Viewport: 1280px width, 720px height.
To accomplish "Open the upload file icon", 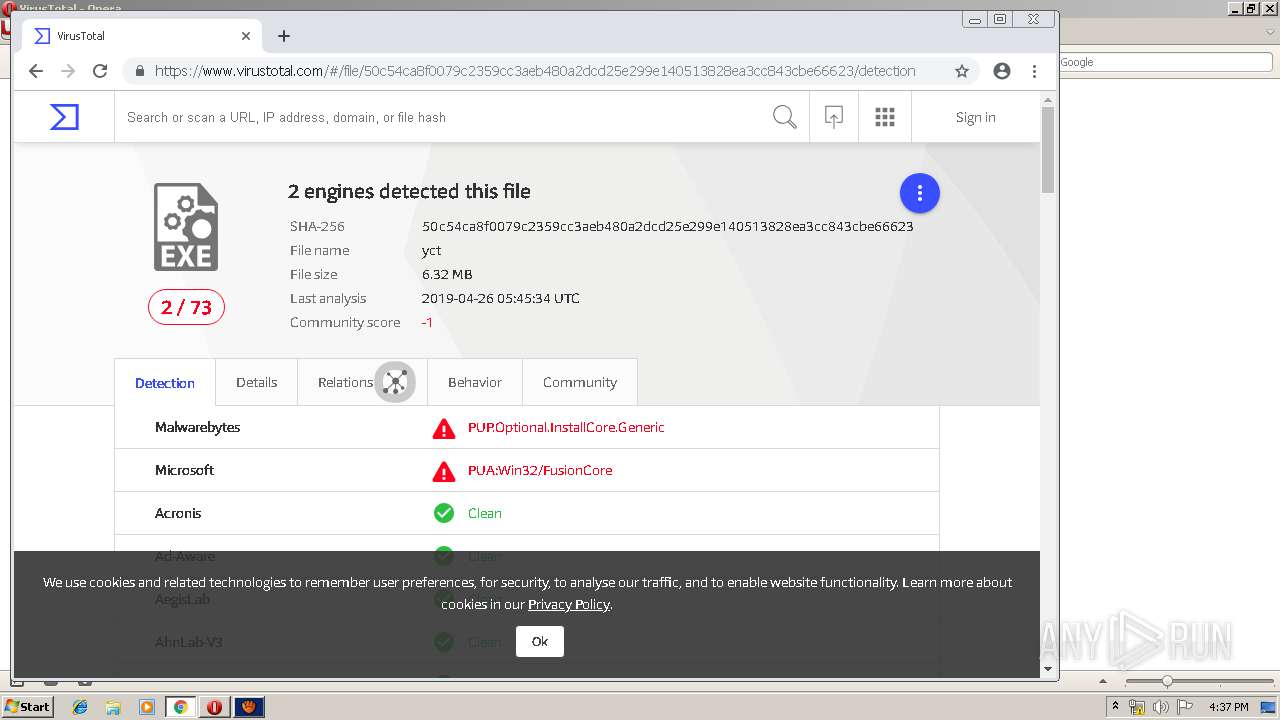I will 834,117.
